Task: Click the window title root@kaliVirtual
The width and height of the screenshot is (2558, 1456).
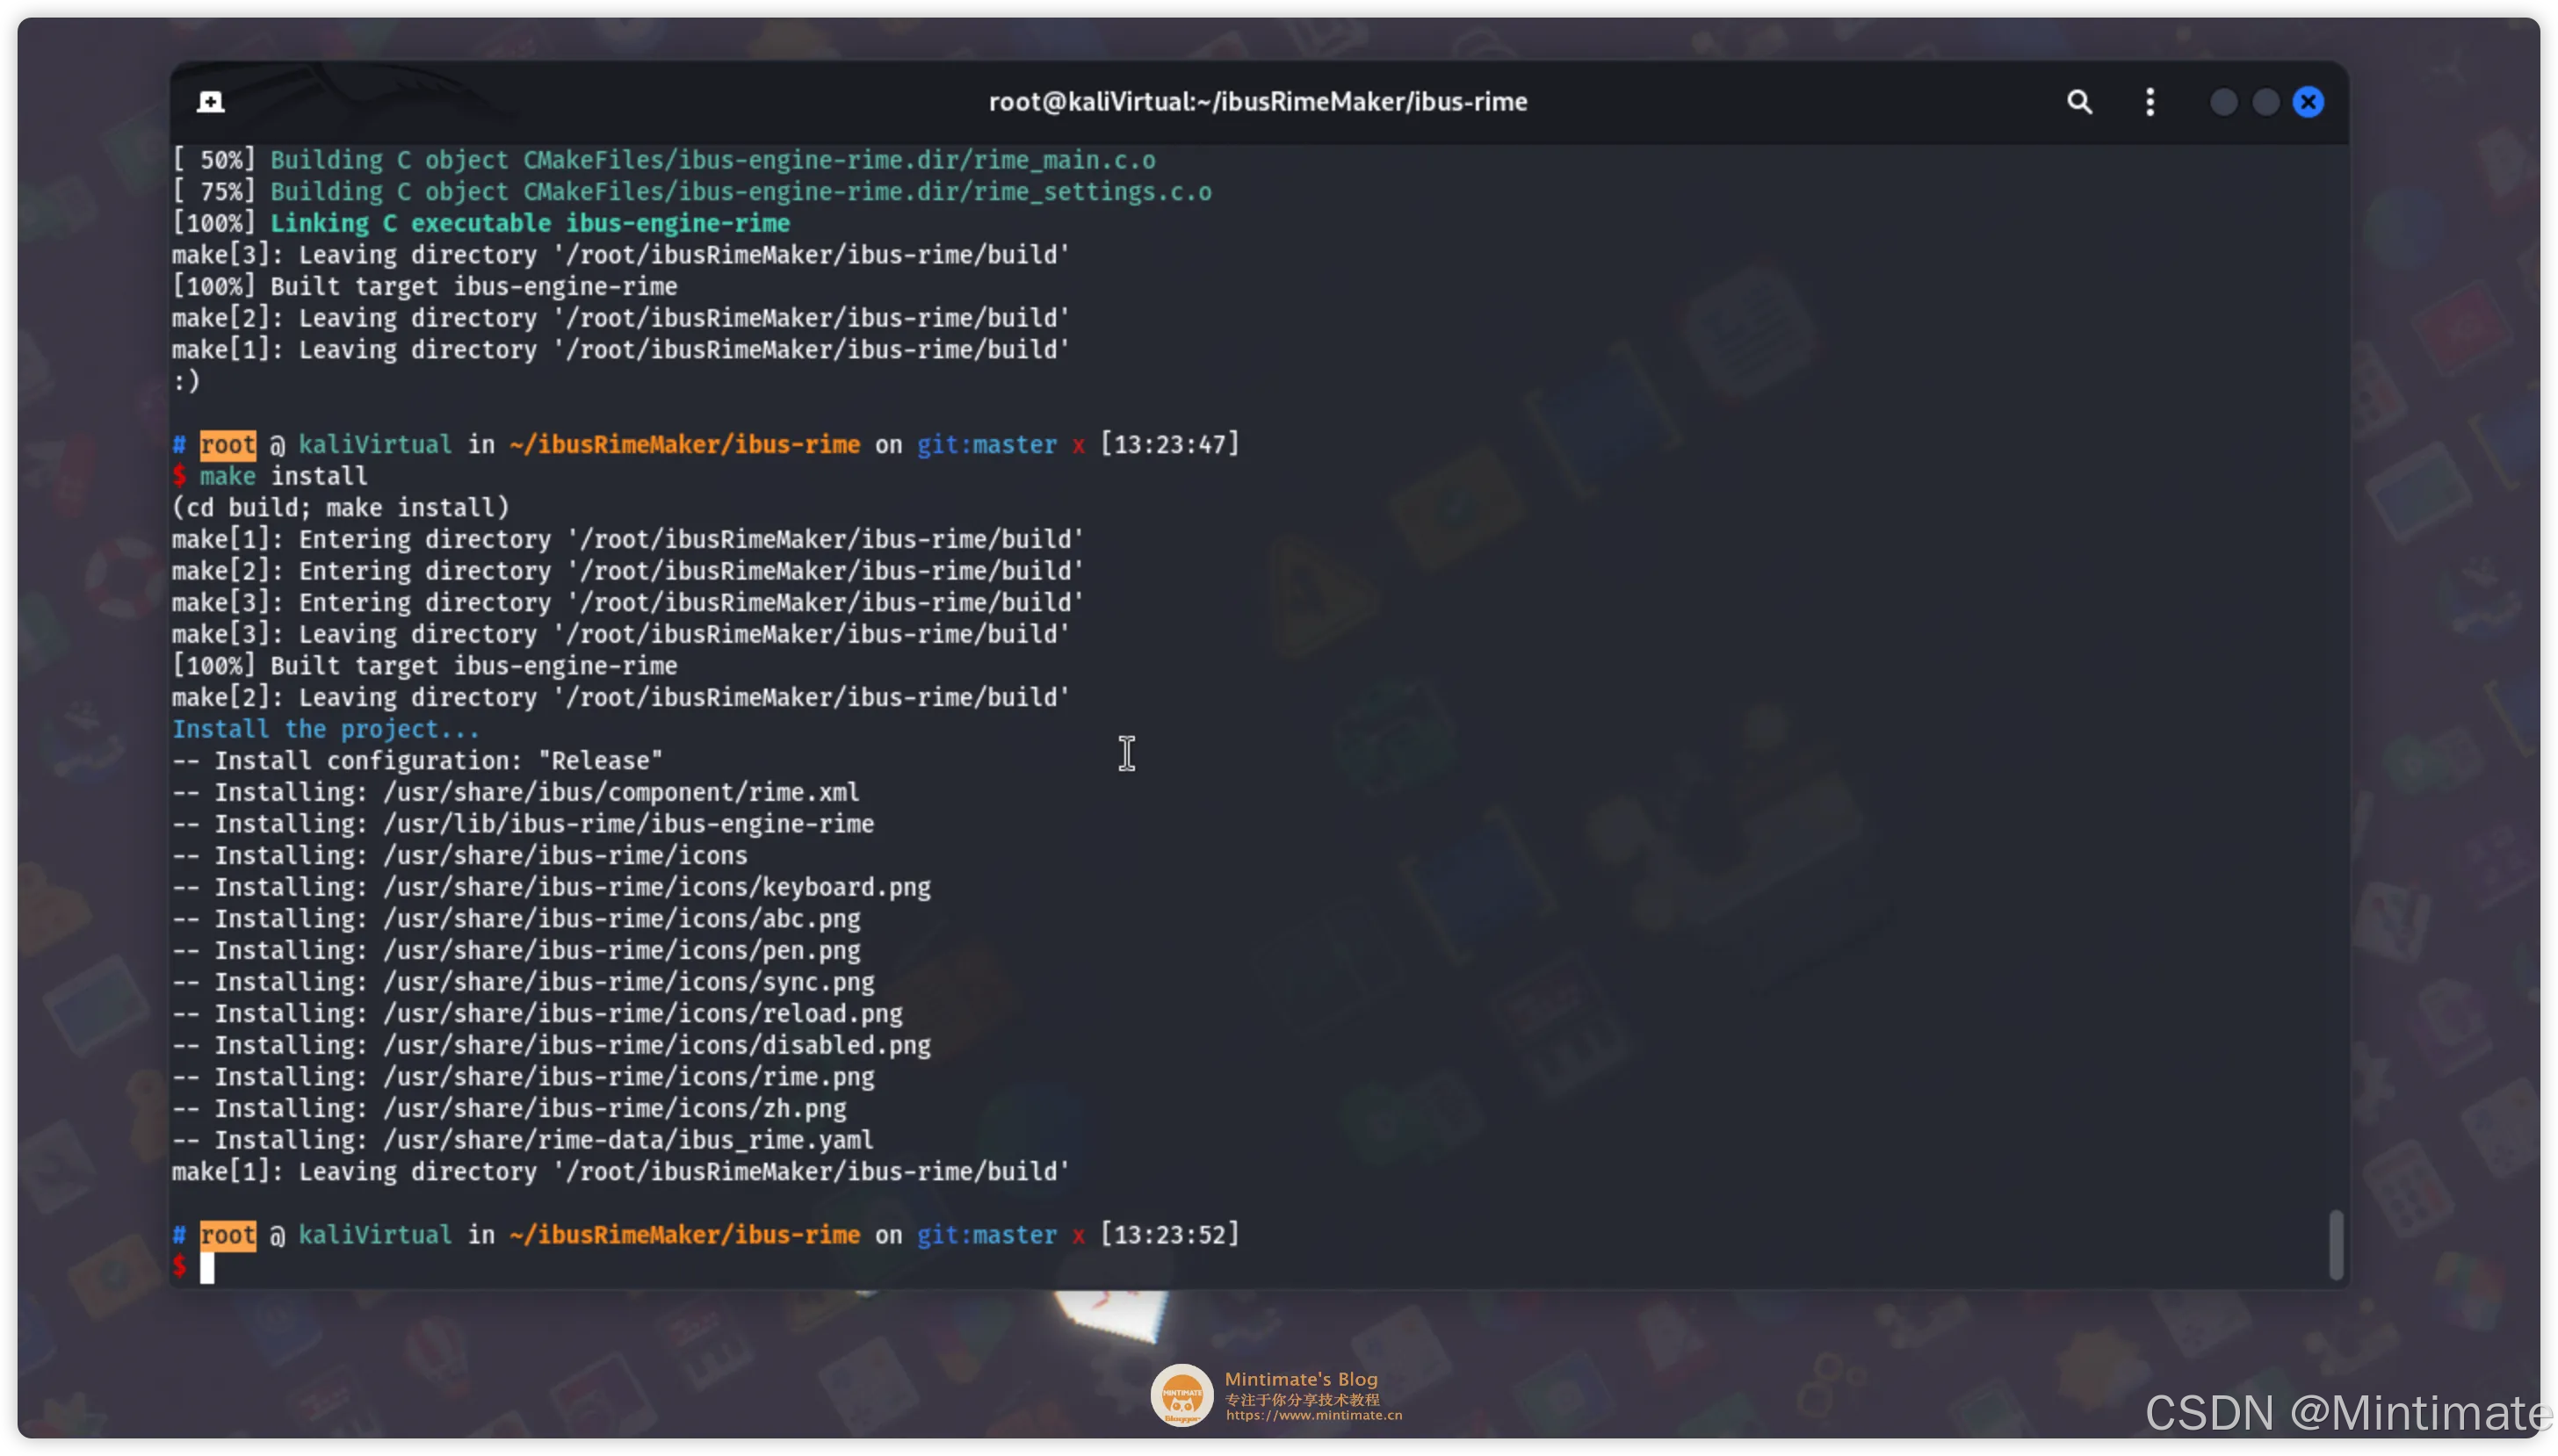Action: (x=1257, y=102)
